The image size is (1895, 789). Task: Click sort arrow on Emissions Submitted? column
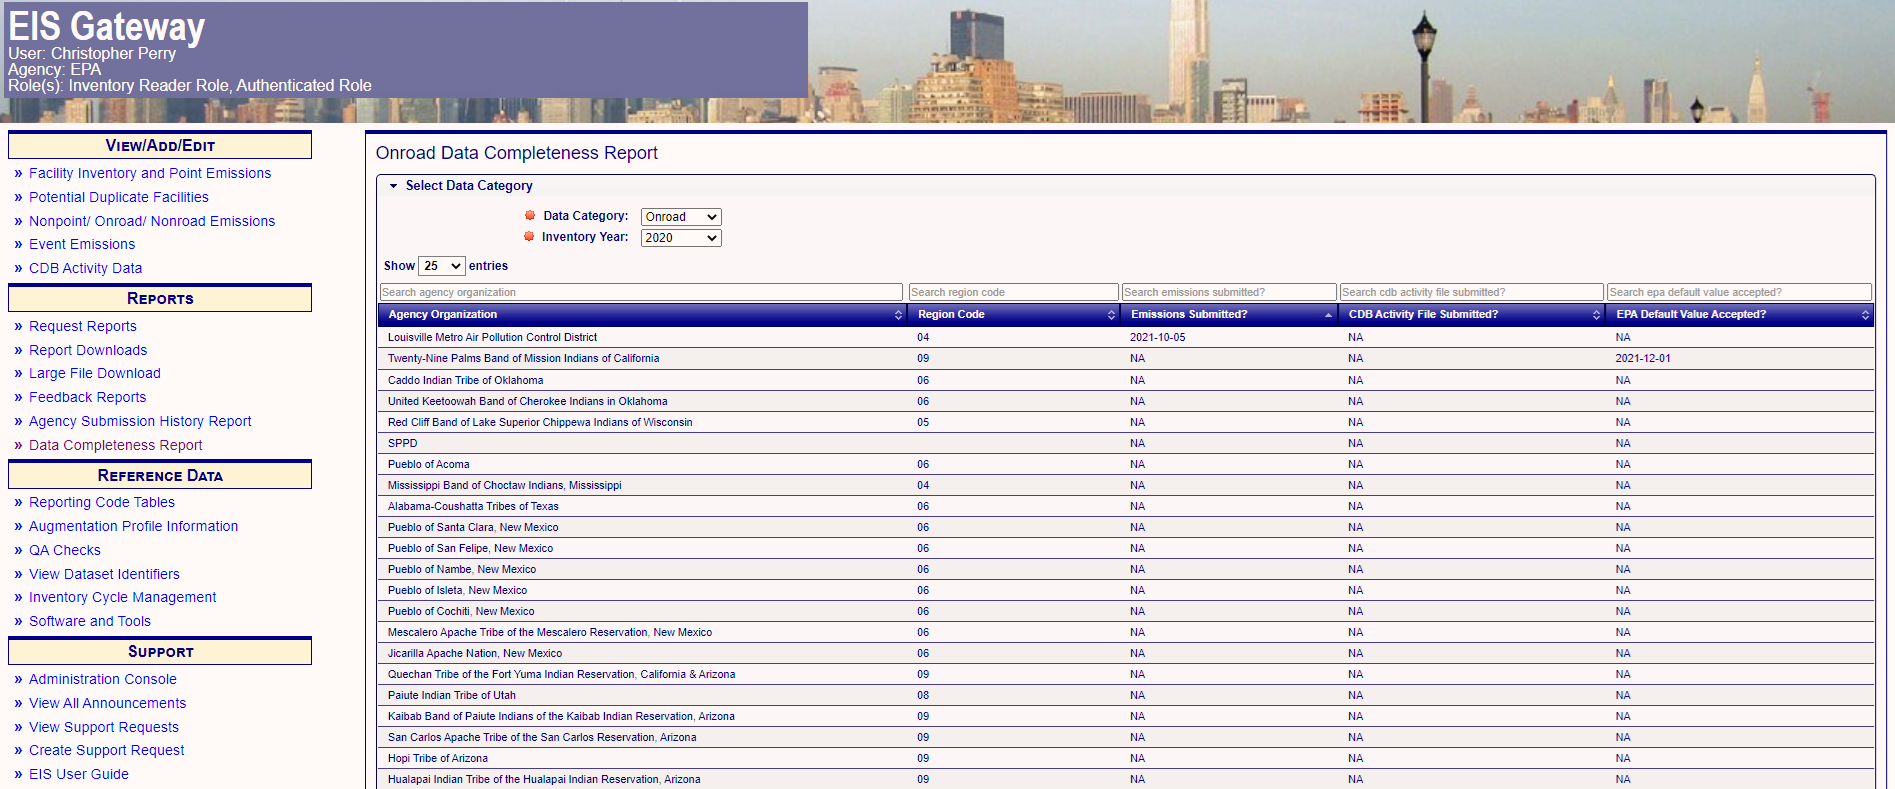[x=1328, y=315]
